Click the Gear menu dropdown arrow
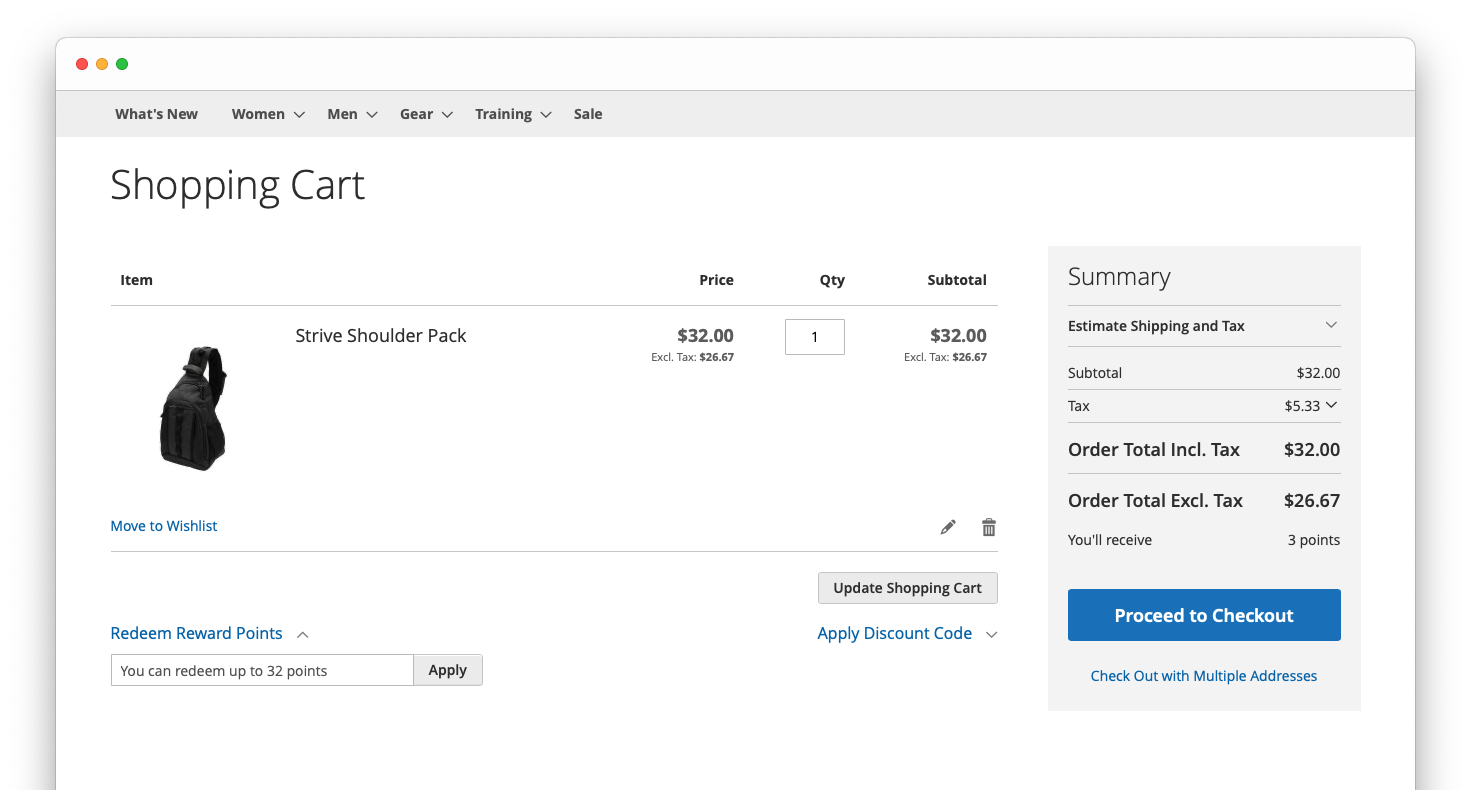Image resolution: width=1471 pixels, height=790 pixels. coord(448,114)
